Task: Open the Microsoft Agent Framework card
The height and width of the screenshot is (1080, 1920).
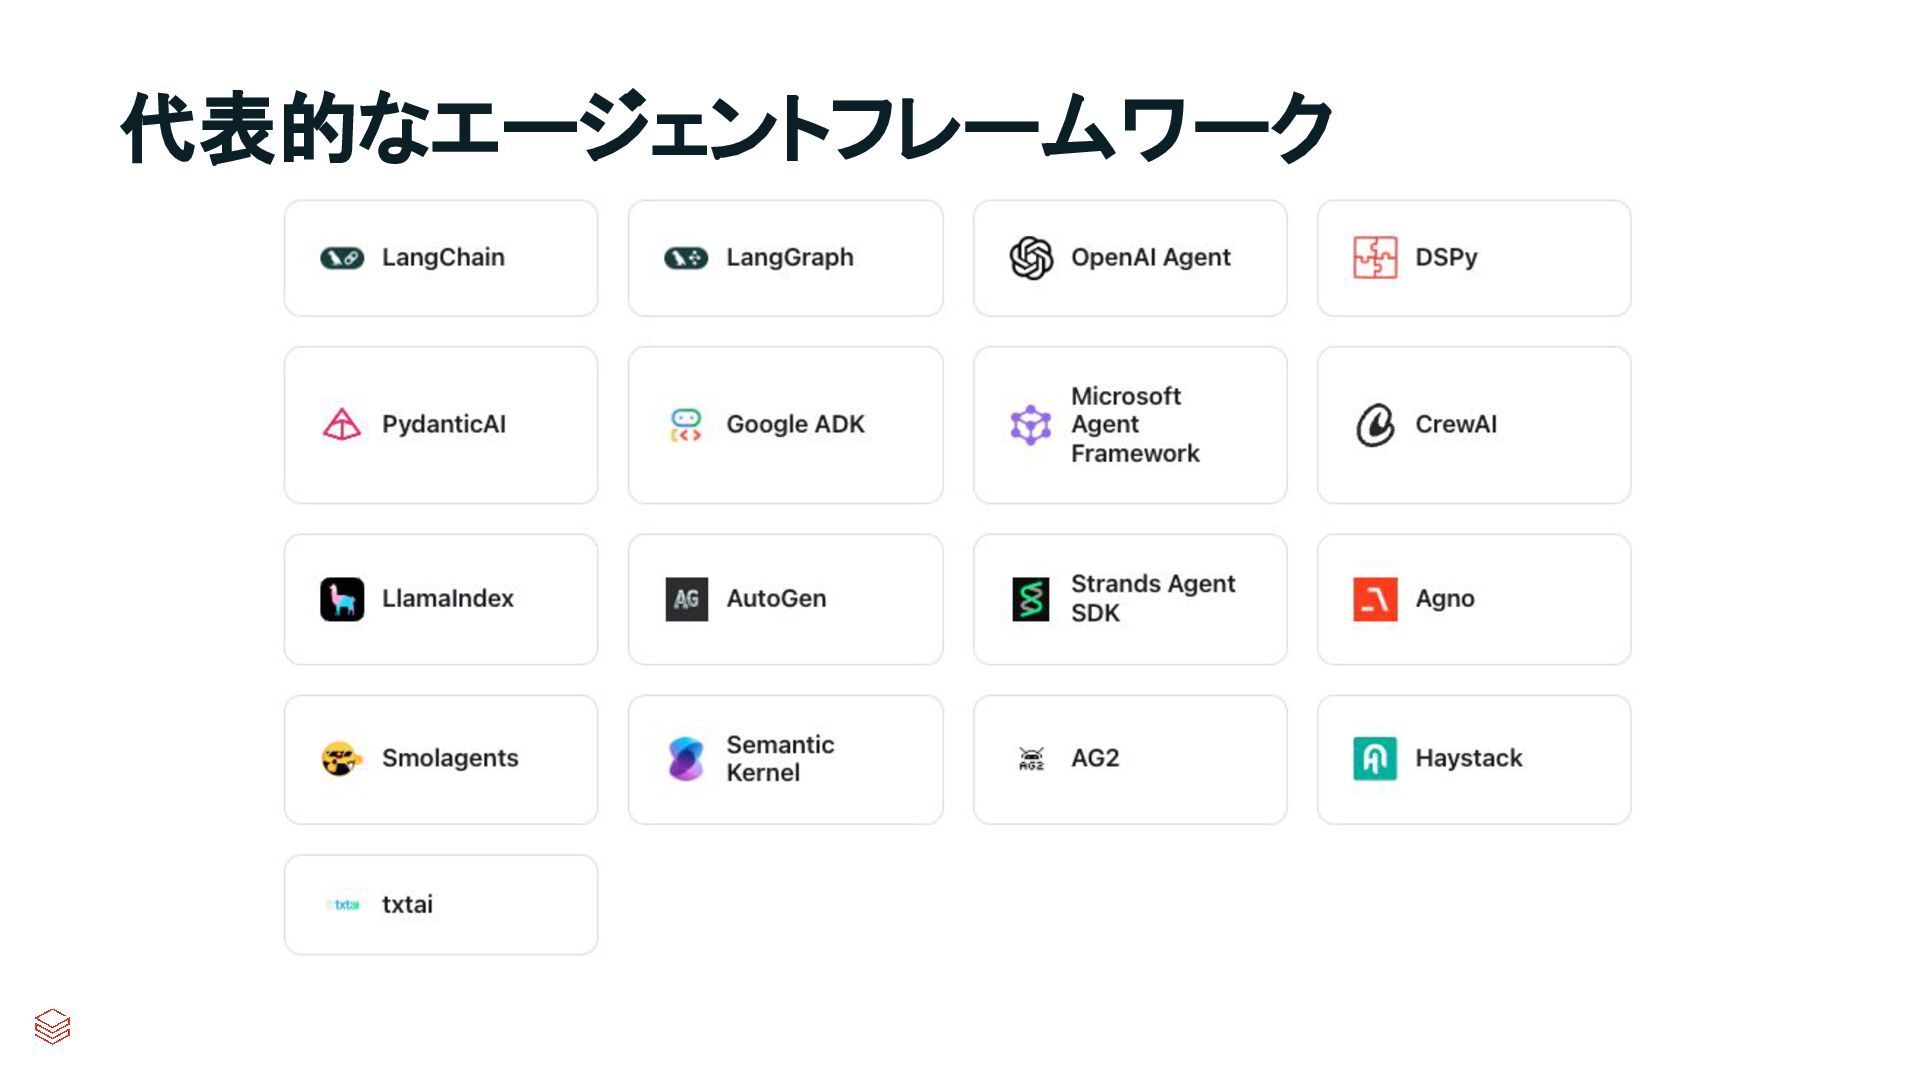Action: (1130, 425)
